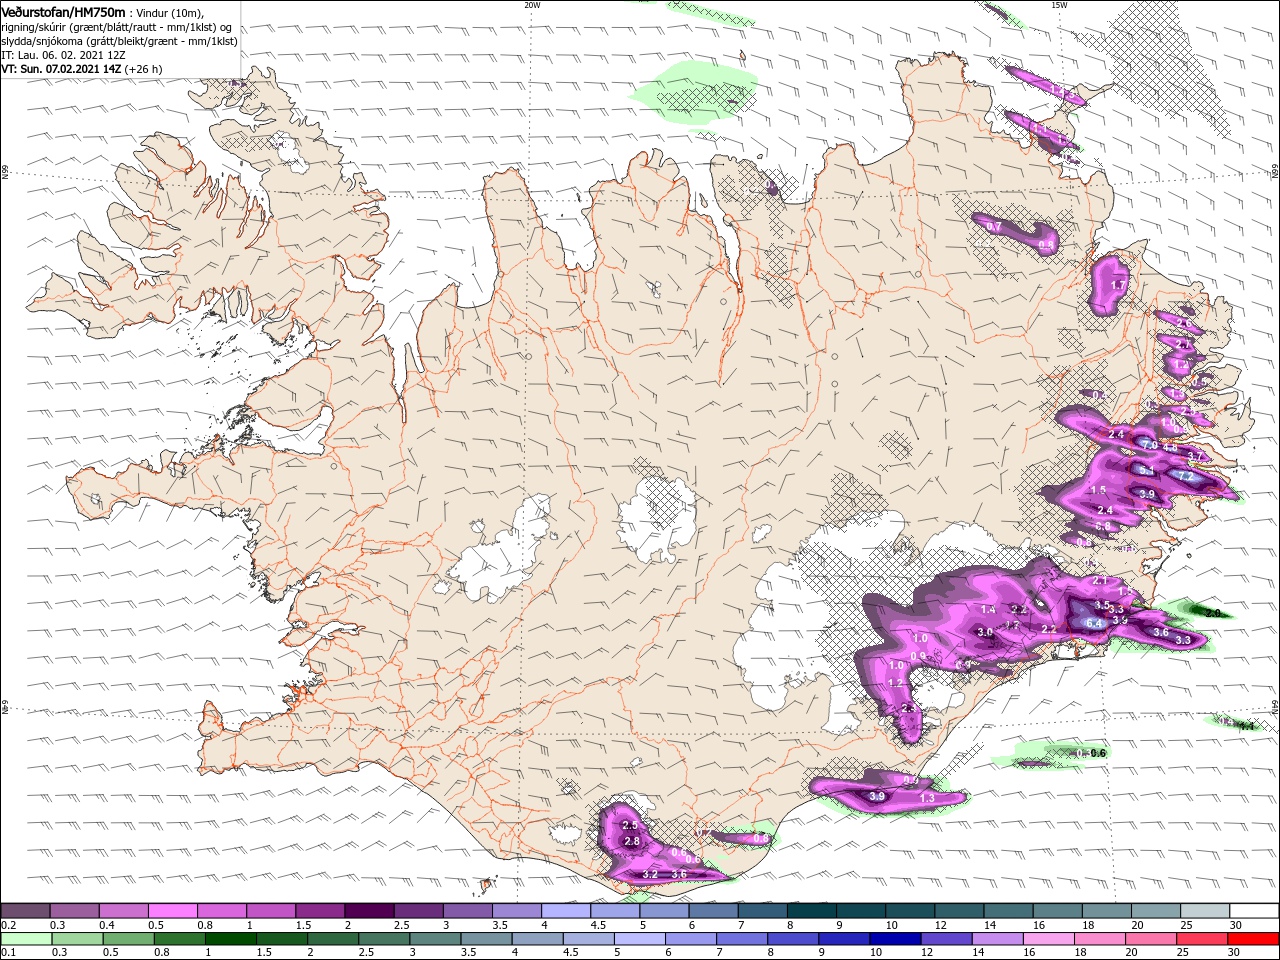
Task: Click the lower scale swatch between 0.8 and 1
Action: [x=179, y=938]
